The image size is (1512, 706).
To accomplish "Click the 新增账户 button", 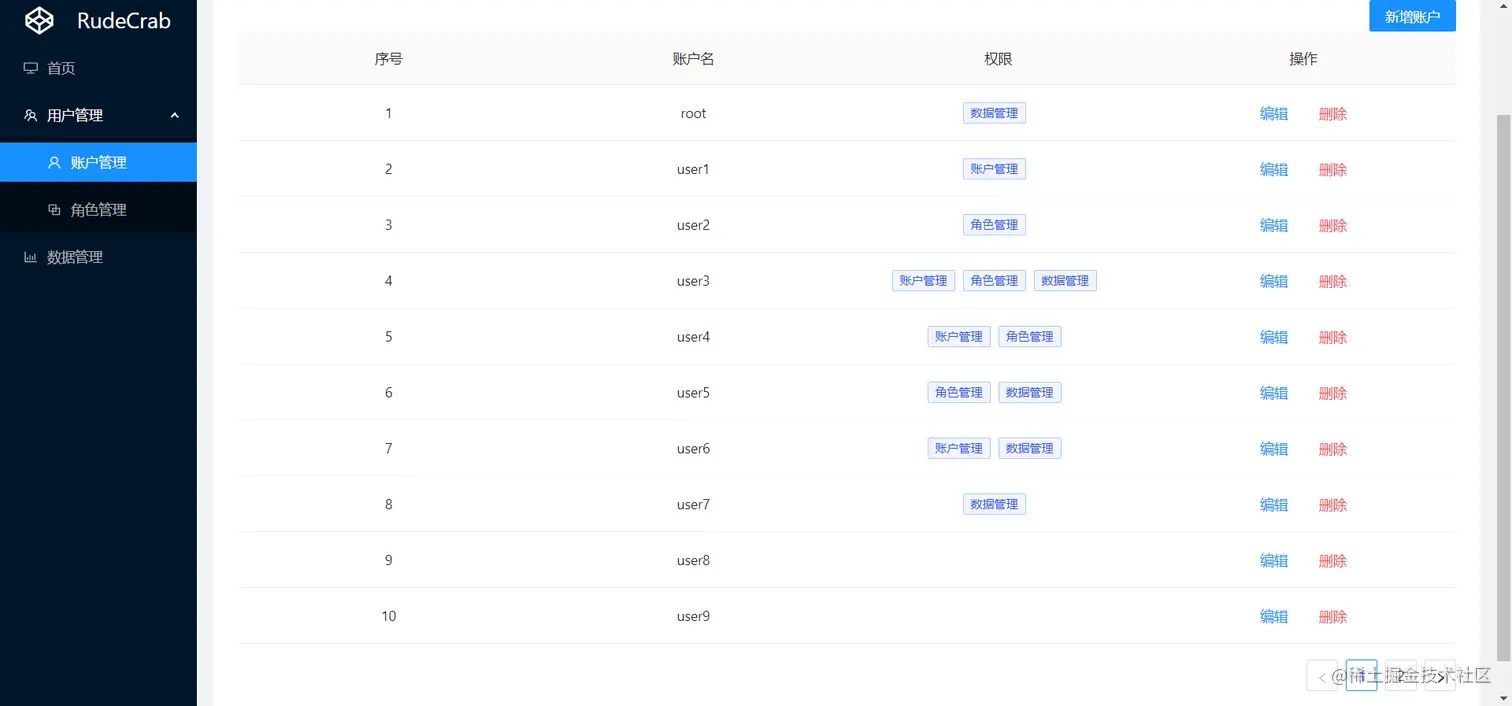I will 1412,16.
